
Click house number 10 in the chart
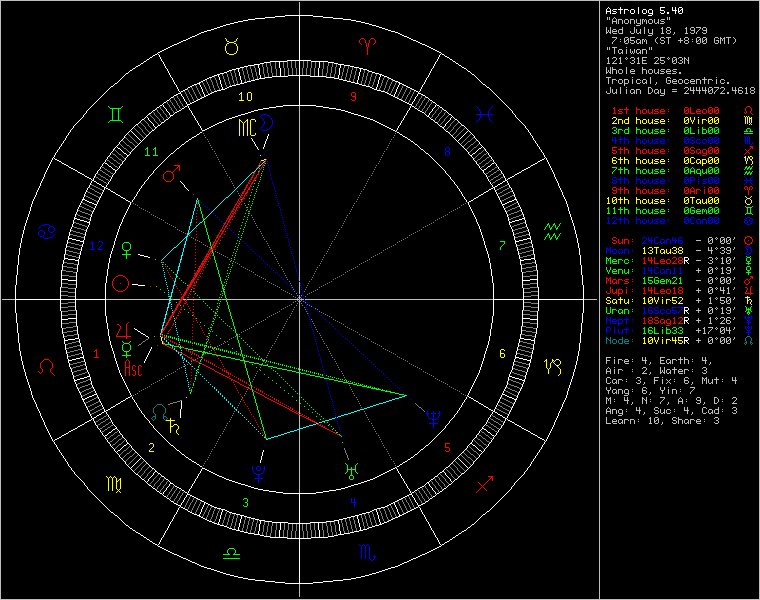(245, 97)
